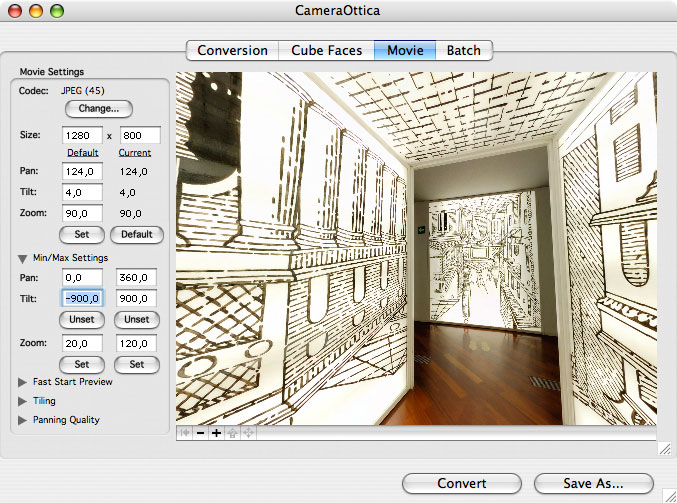677x503 pixels.
Task: Click the default Tilt field 4,0
Action: [x=82, y=192]
